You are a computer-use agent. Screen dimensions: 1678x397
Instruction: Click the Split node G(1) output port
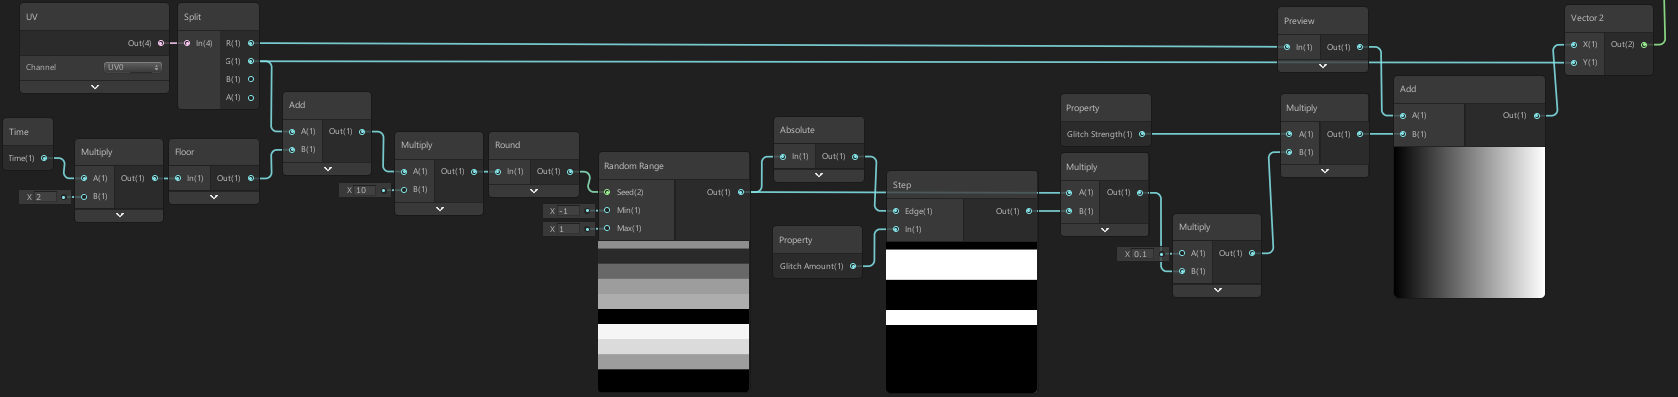click(251, 61)
